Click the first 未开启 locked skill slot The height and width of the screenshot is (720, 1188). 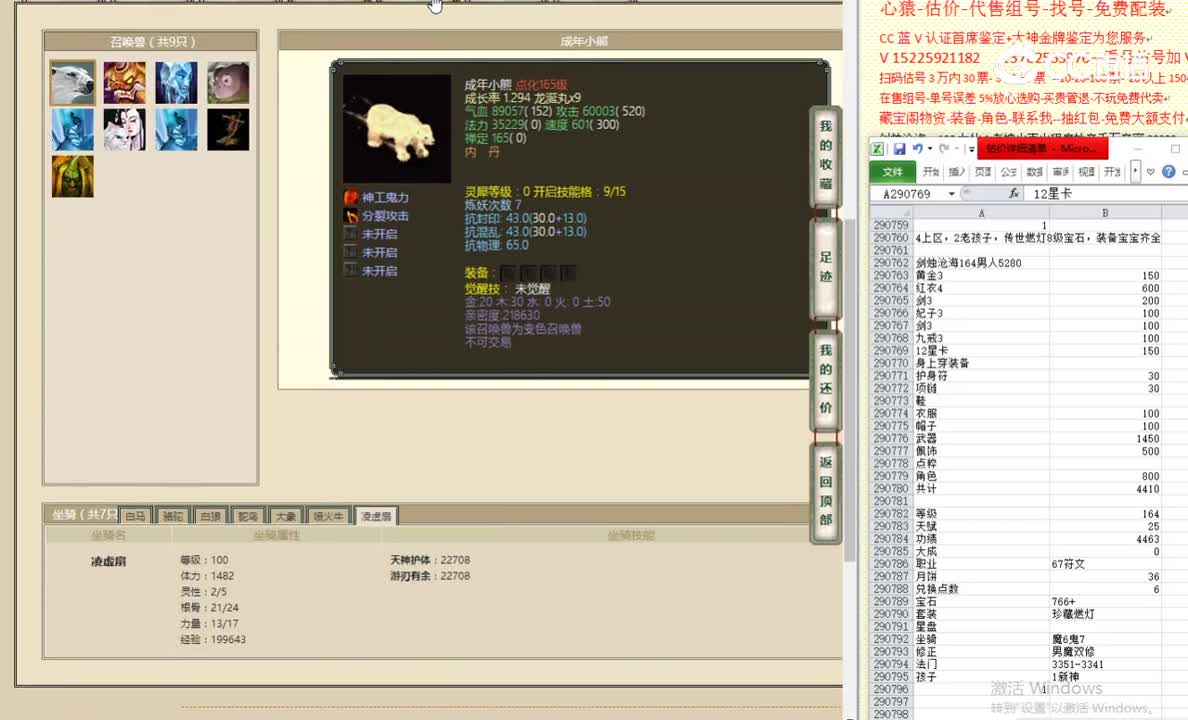click(x=351, y=233)
